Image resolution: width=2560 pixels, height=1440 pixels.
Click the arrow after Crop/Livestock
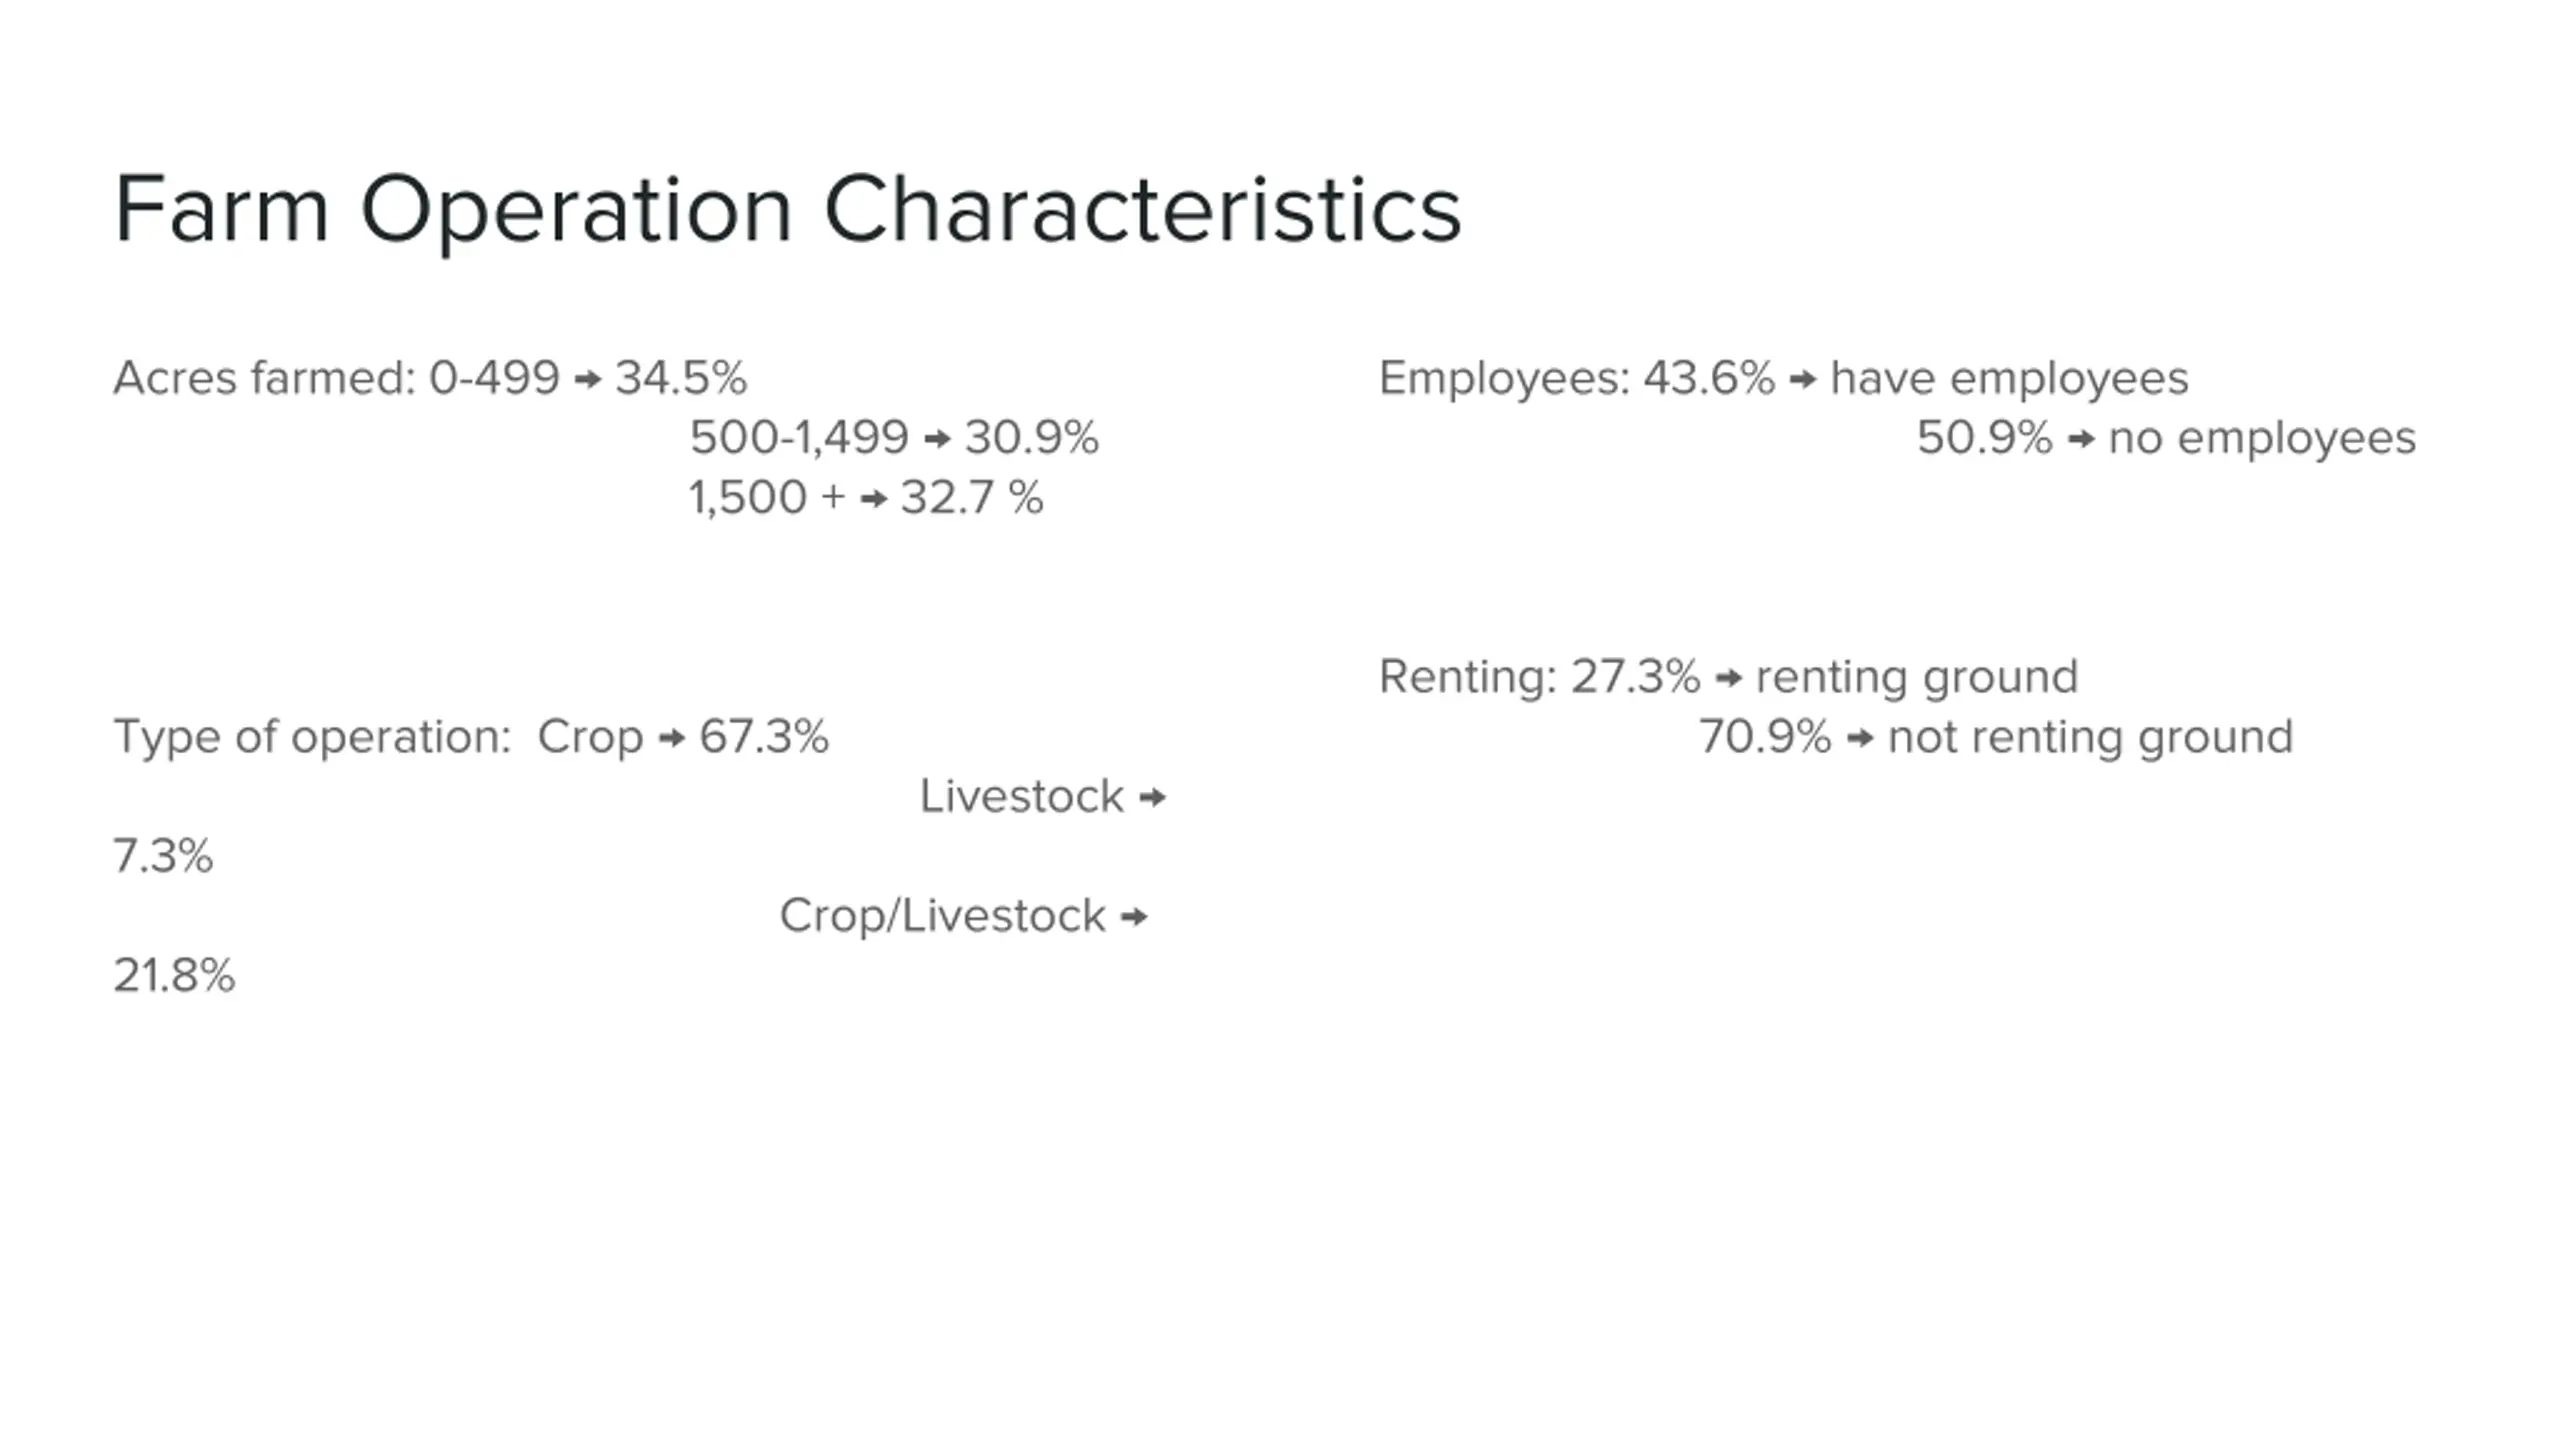click(x=1134, y=917)
